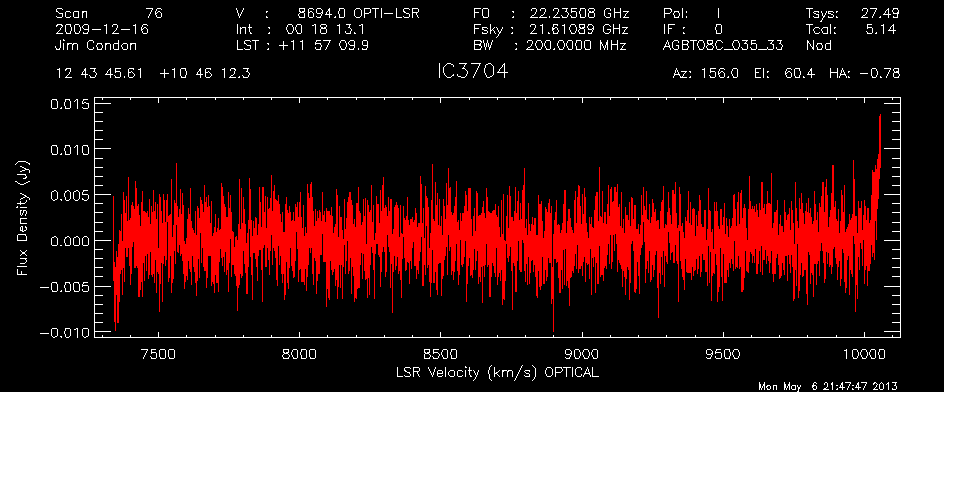
Task: Click the observer name Jim Condon
Action: point(96,45)
